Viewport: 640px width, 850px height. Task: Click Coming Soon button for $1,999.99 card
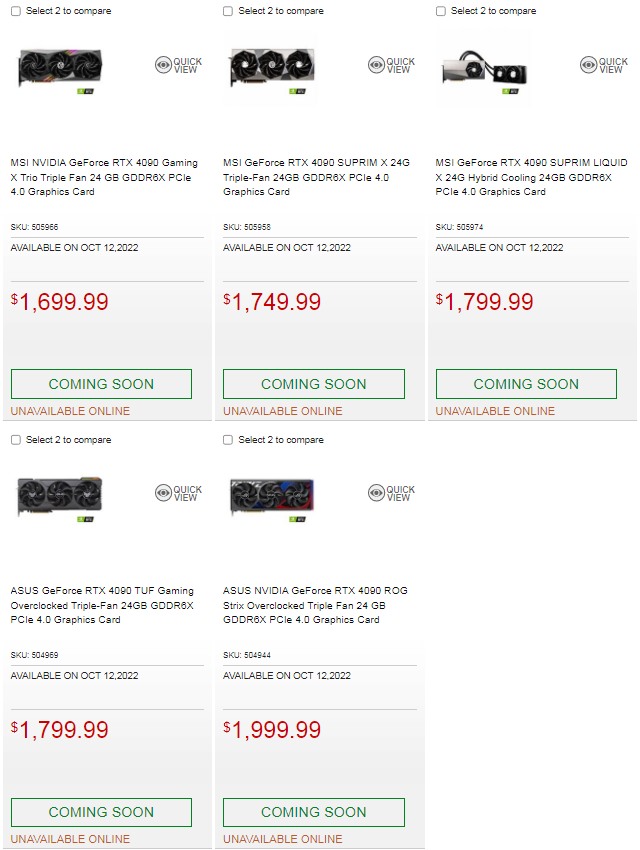313,812
